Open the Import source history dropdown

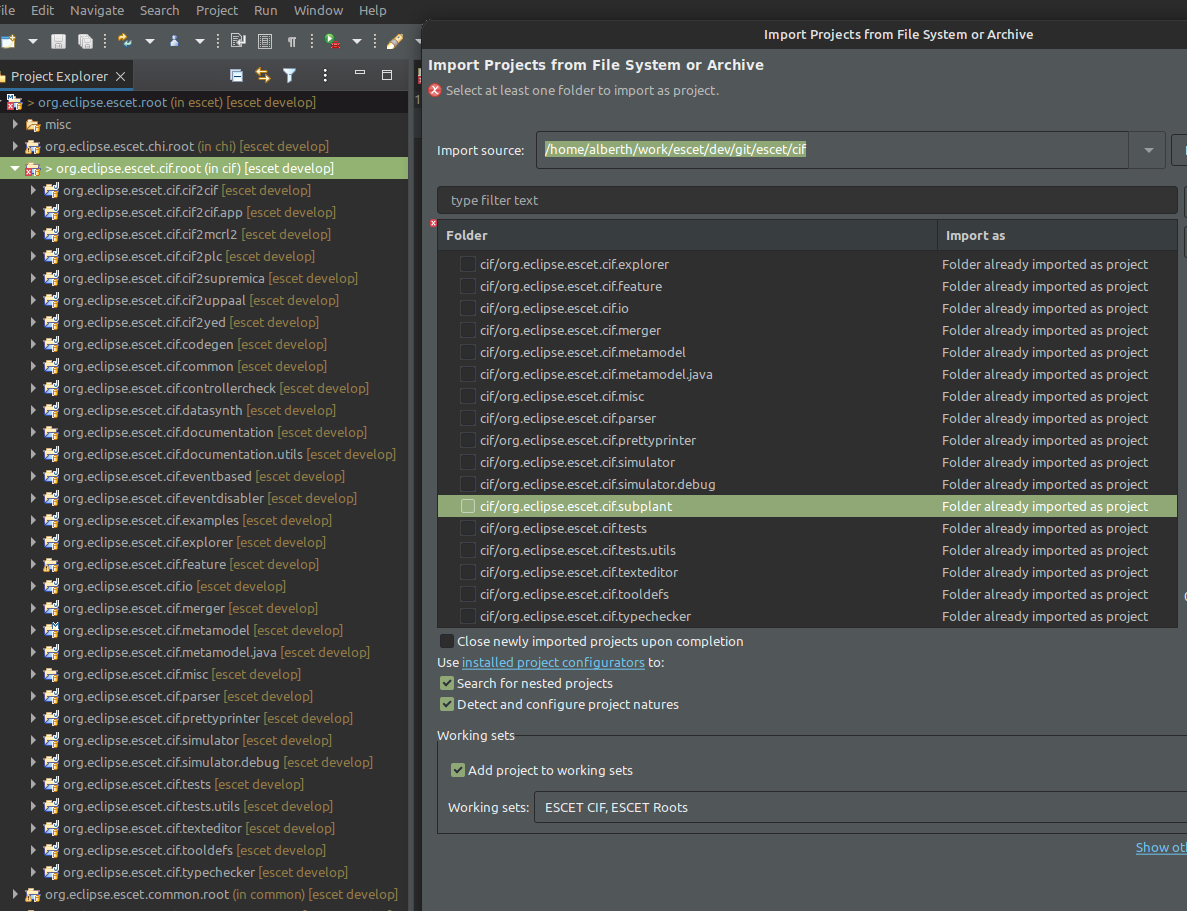(1148, 150)
